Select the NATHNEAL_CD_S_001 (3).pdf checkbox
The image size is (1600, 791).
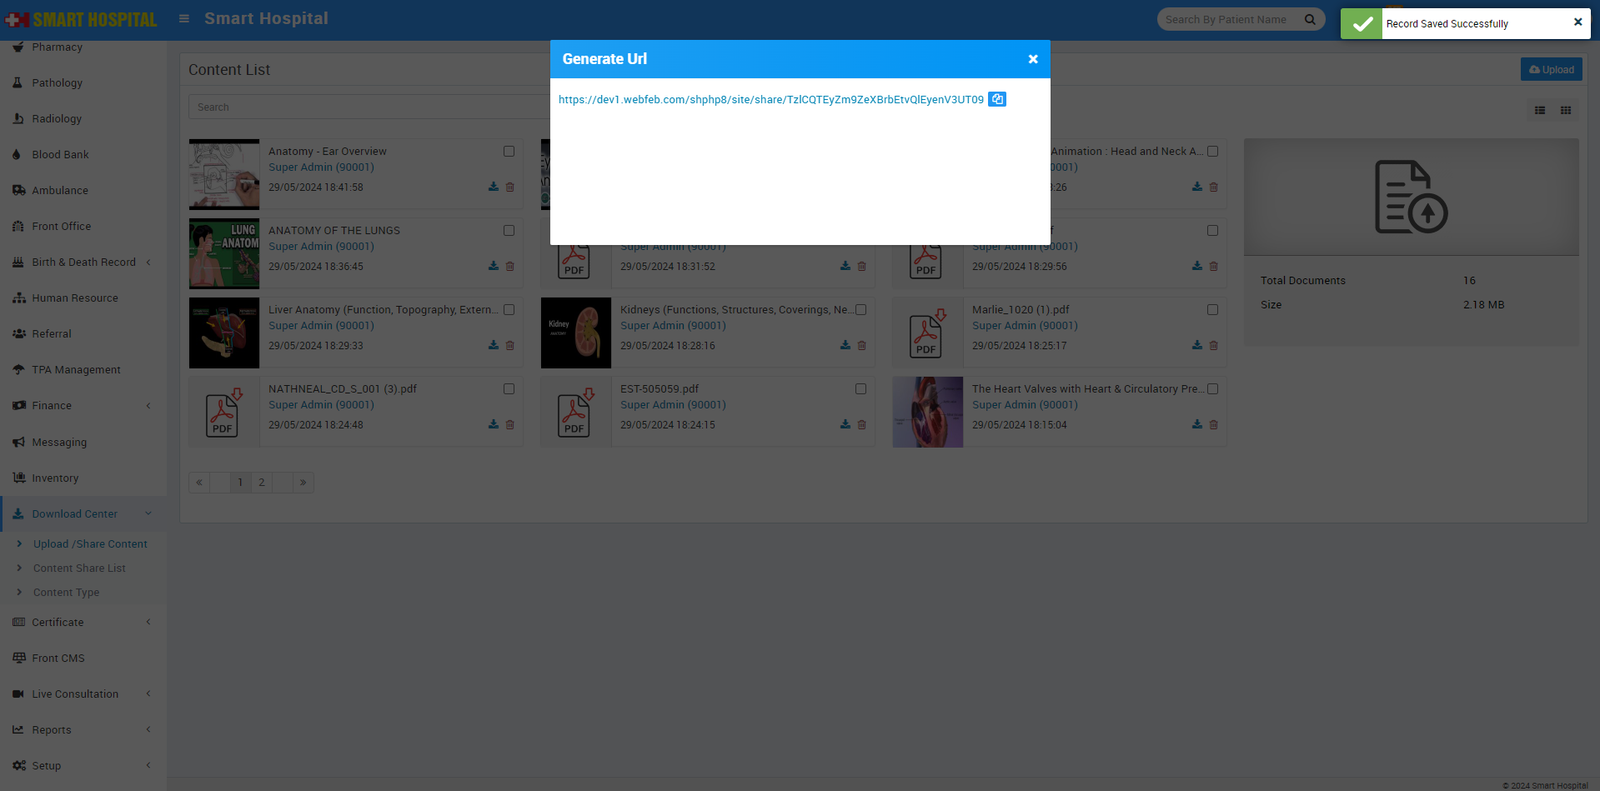(x=509, y=389)
